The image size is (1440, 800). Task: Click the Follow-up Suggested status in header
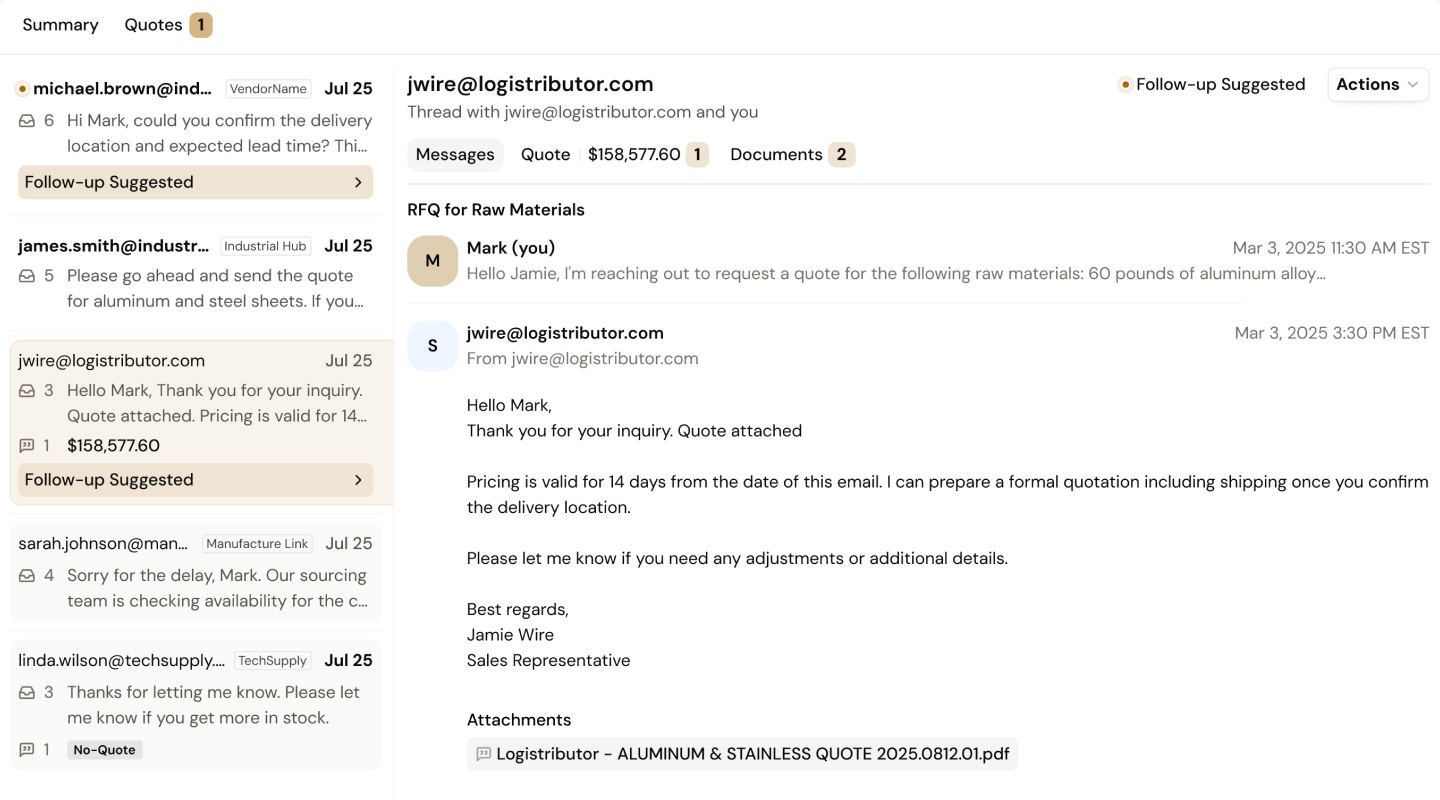1211,85
